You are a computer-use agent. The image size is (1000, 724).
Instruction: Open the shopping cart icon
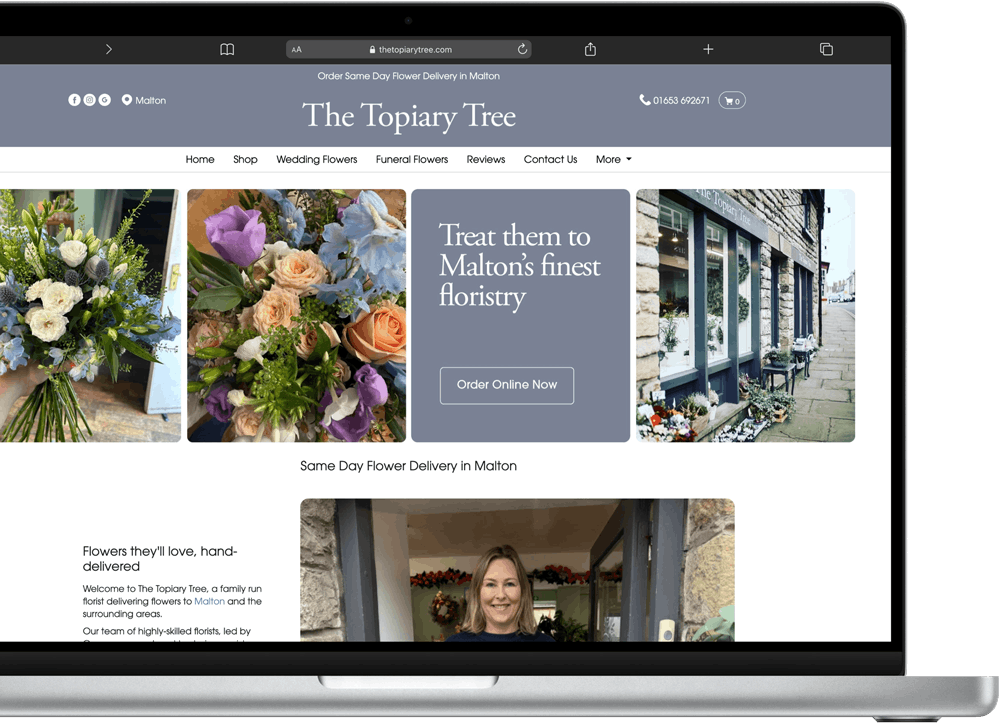[x=732, y=100]
